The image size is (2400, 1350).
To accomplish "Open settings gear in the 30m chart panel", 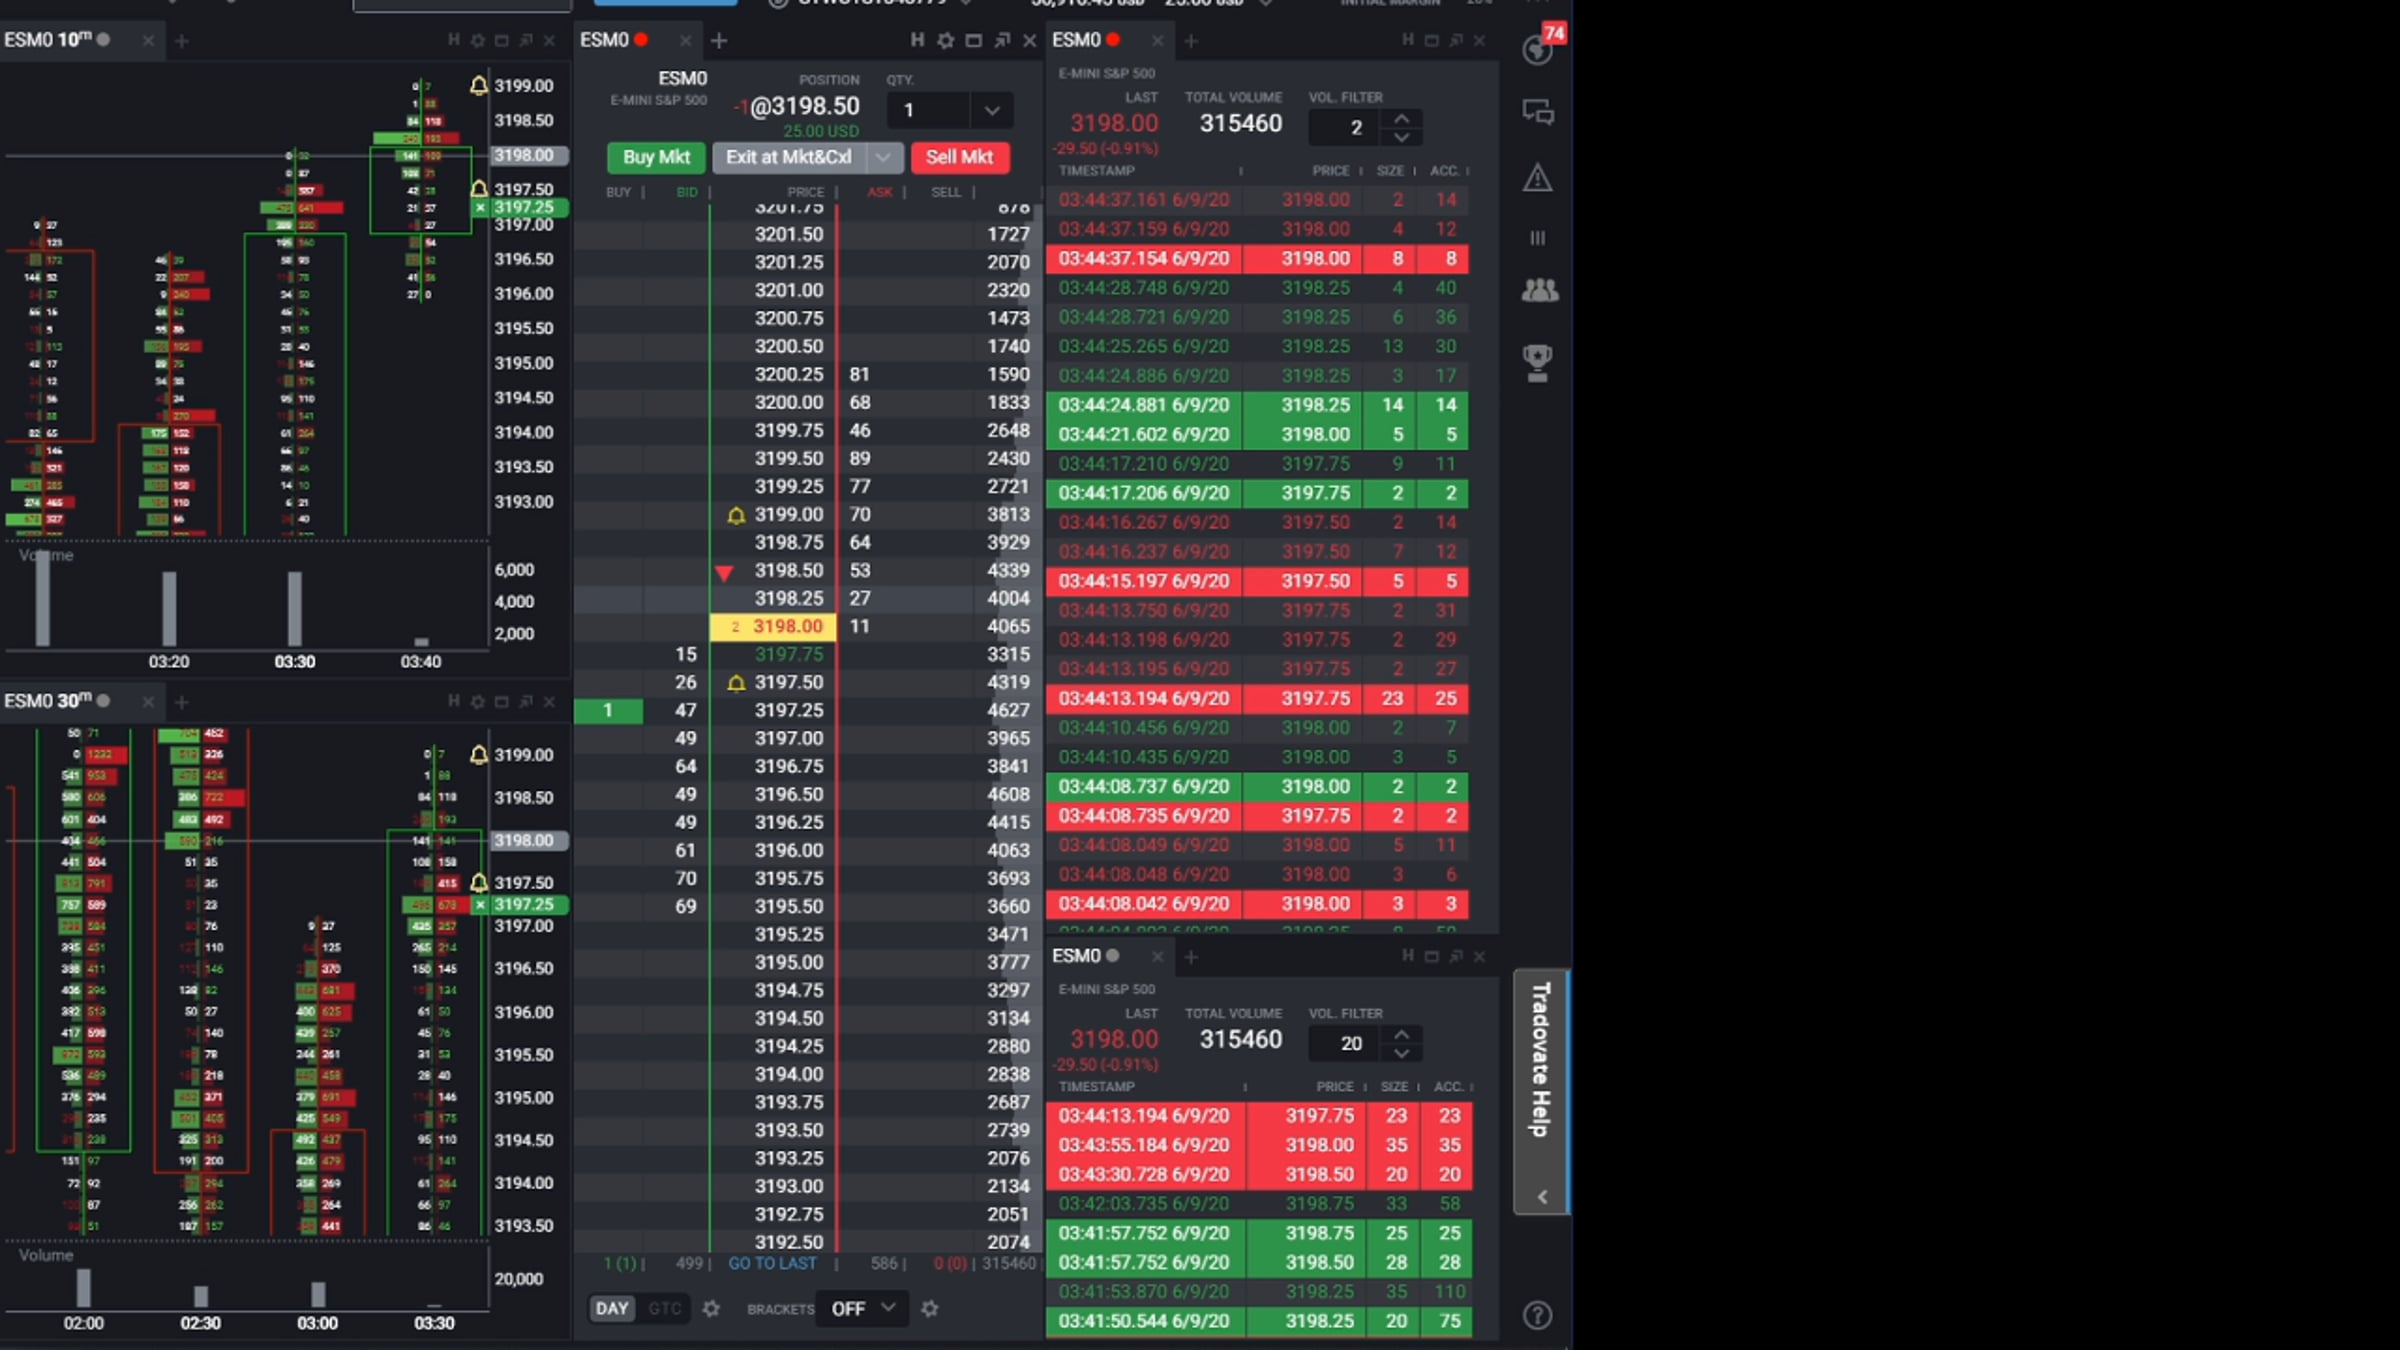I will click(x=477, y=701).
